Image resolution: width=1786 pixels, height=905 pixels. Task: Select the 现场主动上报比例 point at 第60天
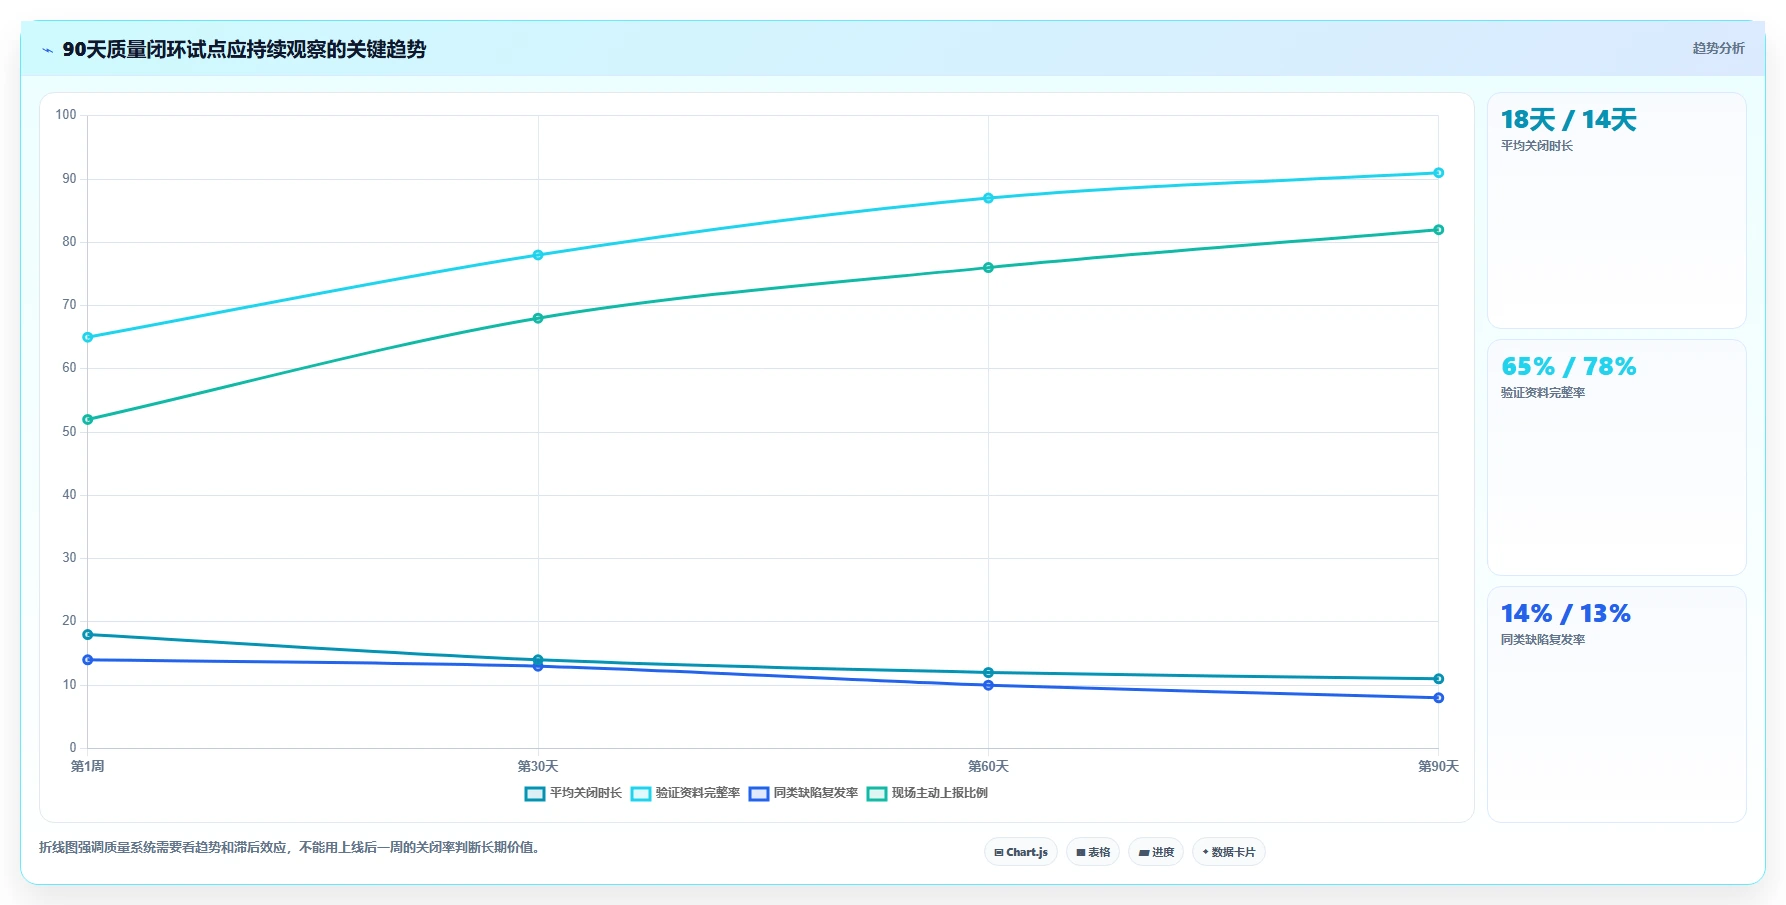(x=988, y=268)
